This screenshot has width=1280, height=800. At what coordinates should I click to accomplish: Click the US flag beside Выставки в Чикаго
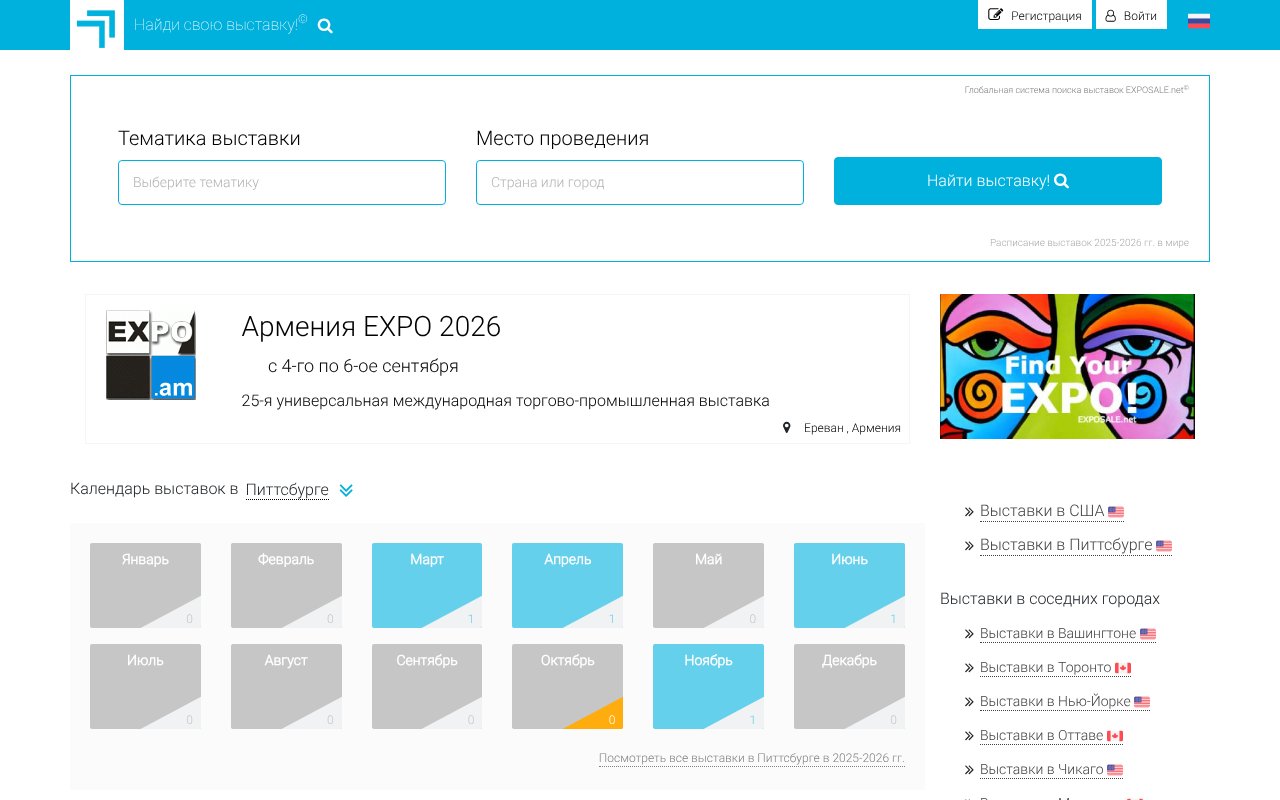[1114, 769]
